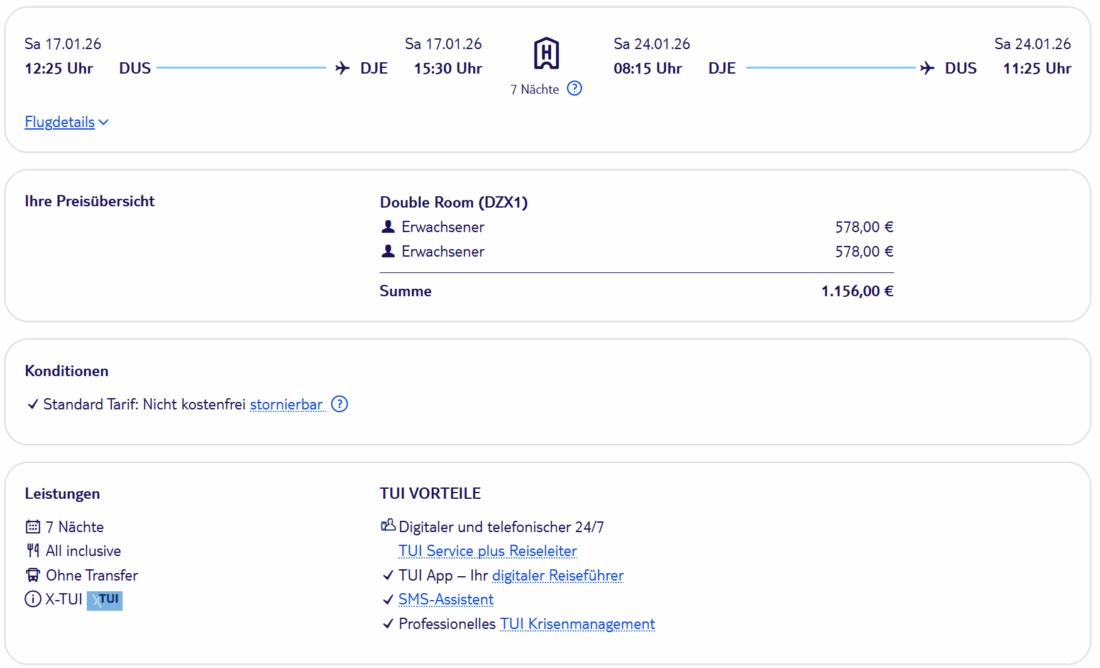Expand the Flugdetails section
Image resolution: width=1100 pixels, height=668 pixels.
tap(60, 122)
